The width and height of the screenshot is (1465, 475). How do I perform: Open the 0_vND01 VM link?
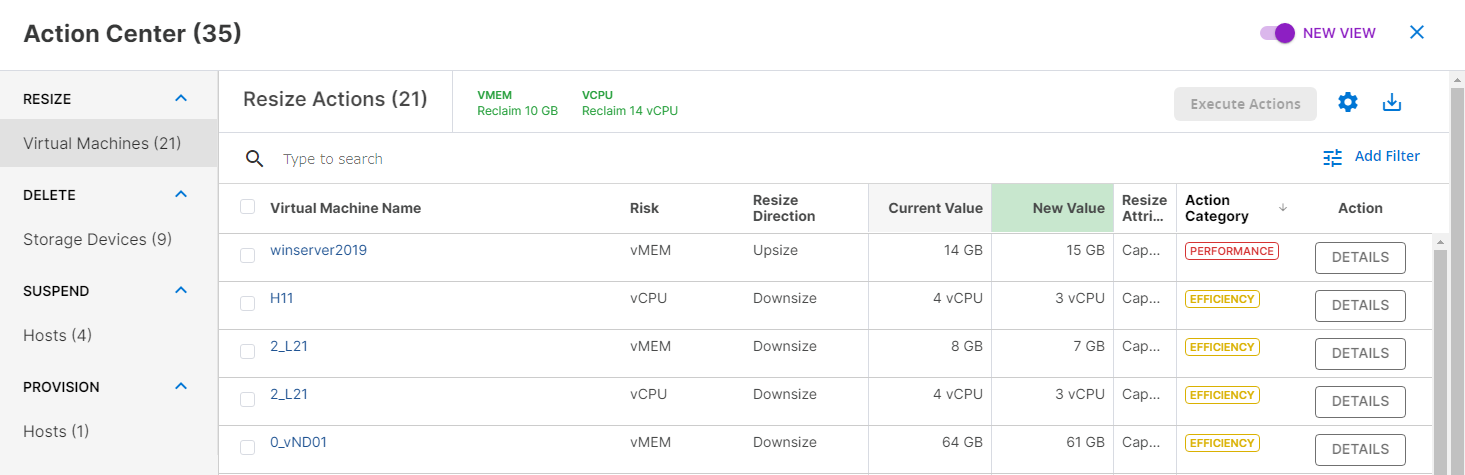pos(298,442)
